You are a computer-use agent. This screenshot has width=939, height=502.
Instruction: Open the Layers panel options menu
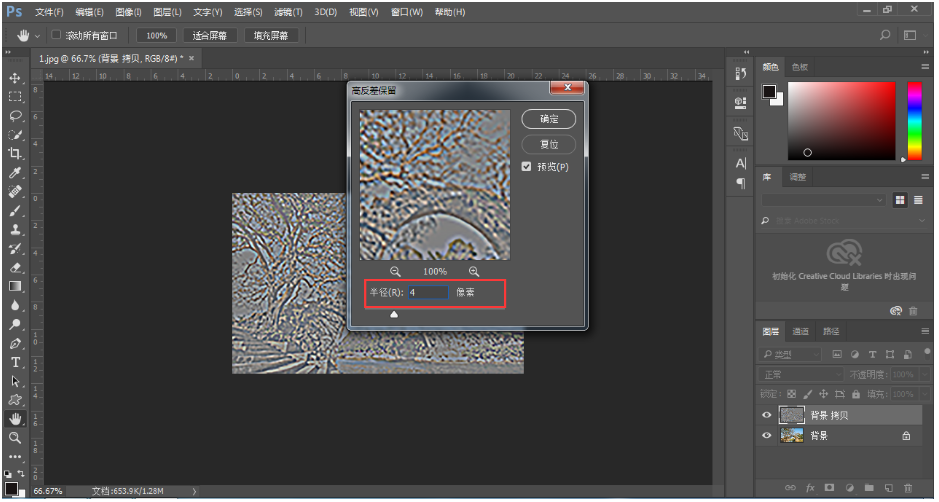[x=925, y=331]
